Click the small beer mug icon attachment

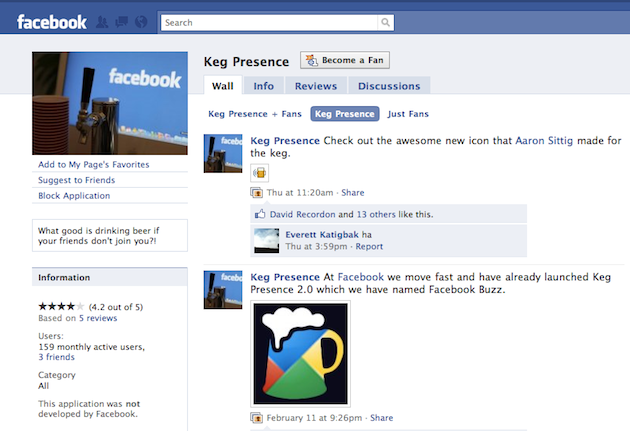pyautogui.click(x=260, y=173)
